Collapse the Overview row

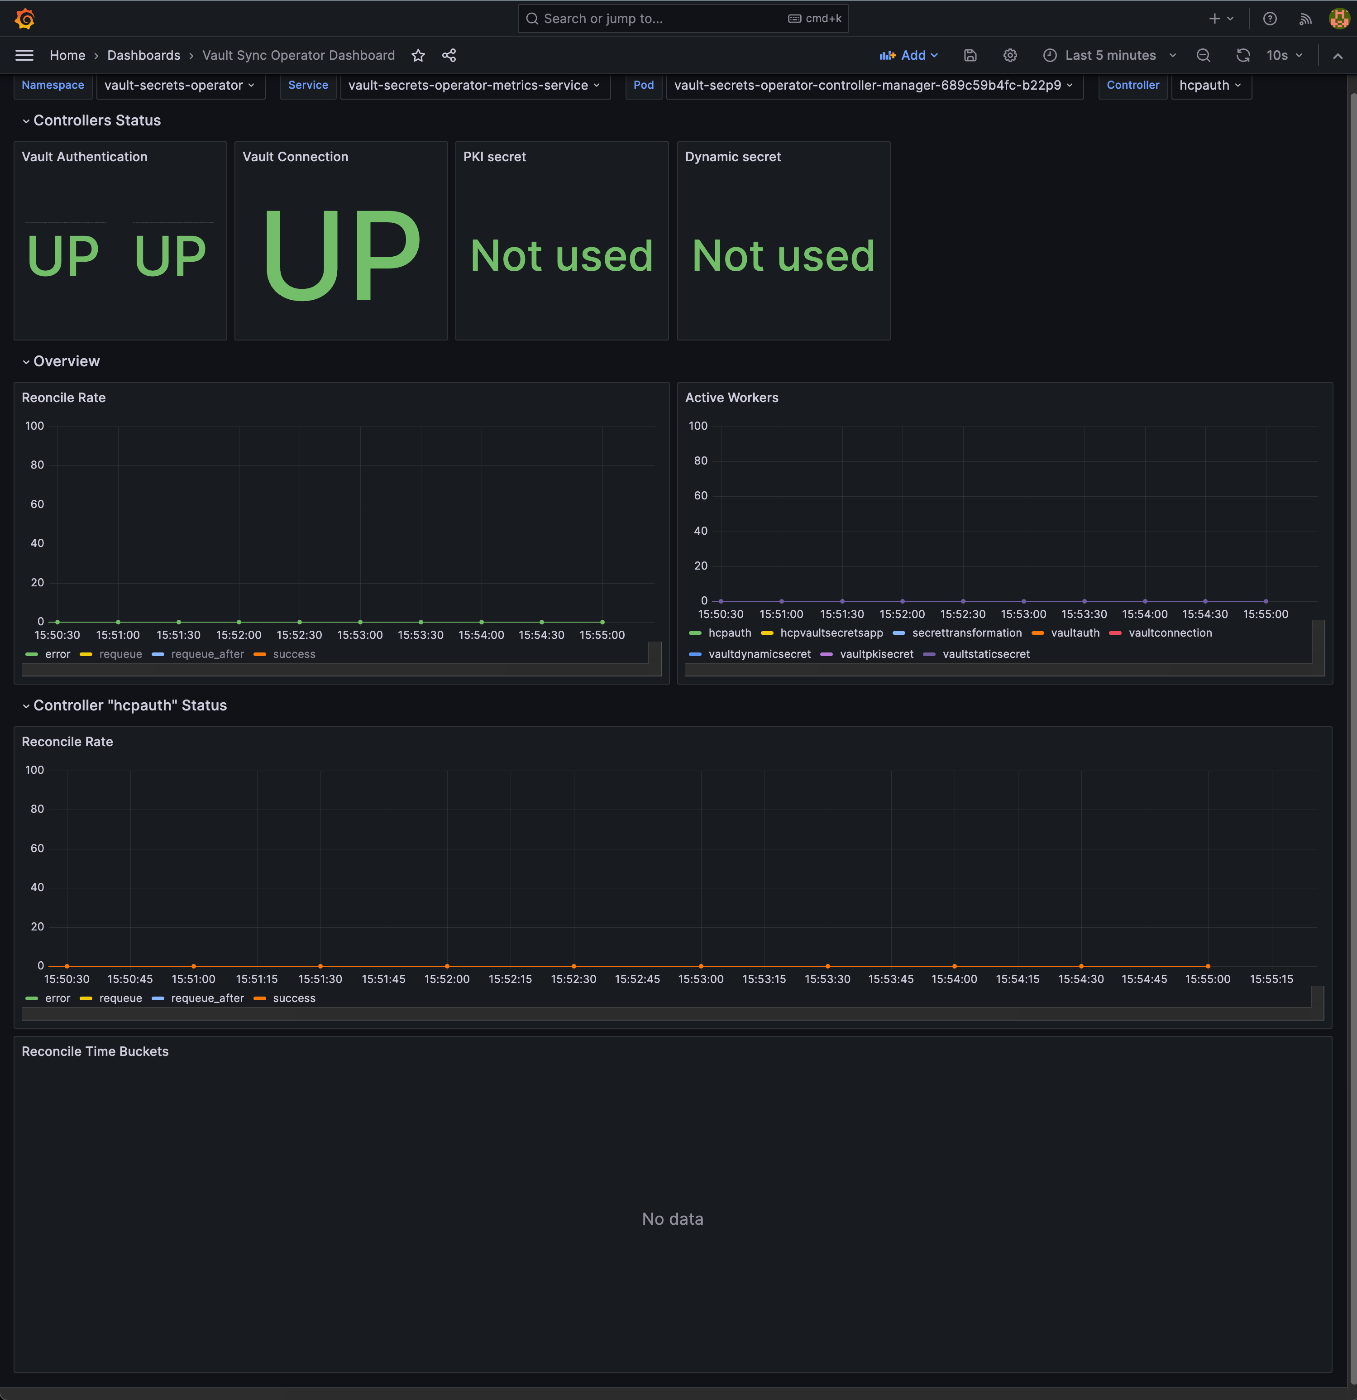[60, 361]
